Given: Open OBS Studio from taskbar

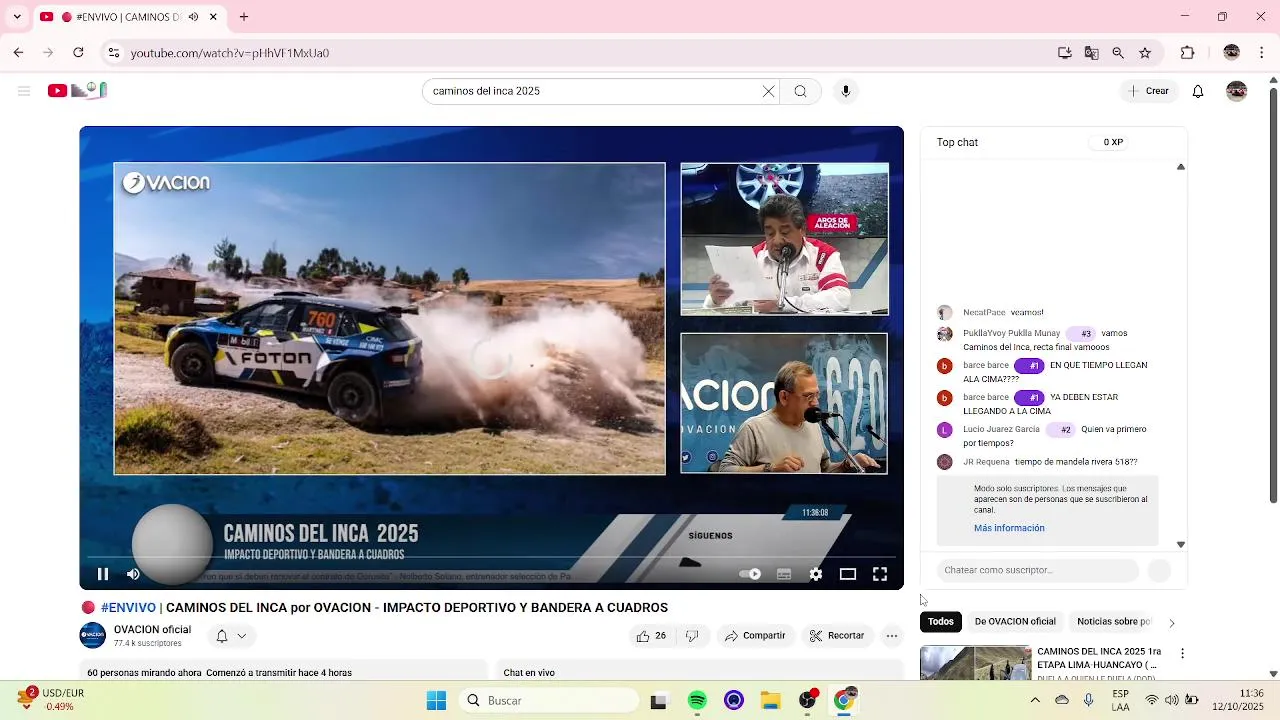Looking at the screenshot, I should tap(807, 701).
